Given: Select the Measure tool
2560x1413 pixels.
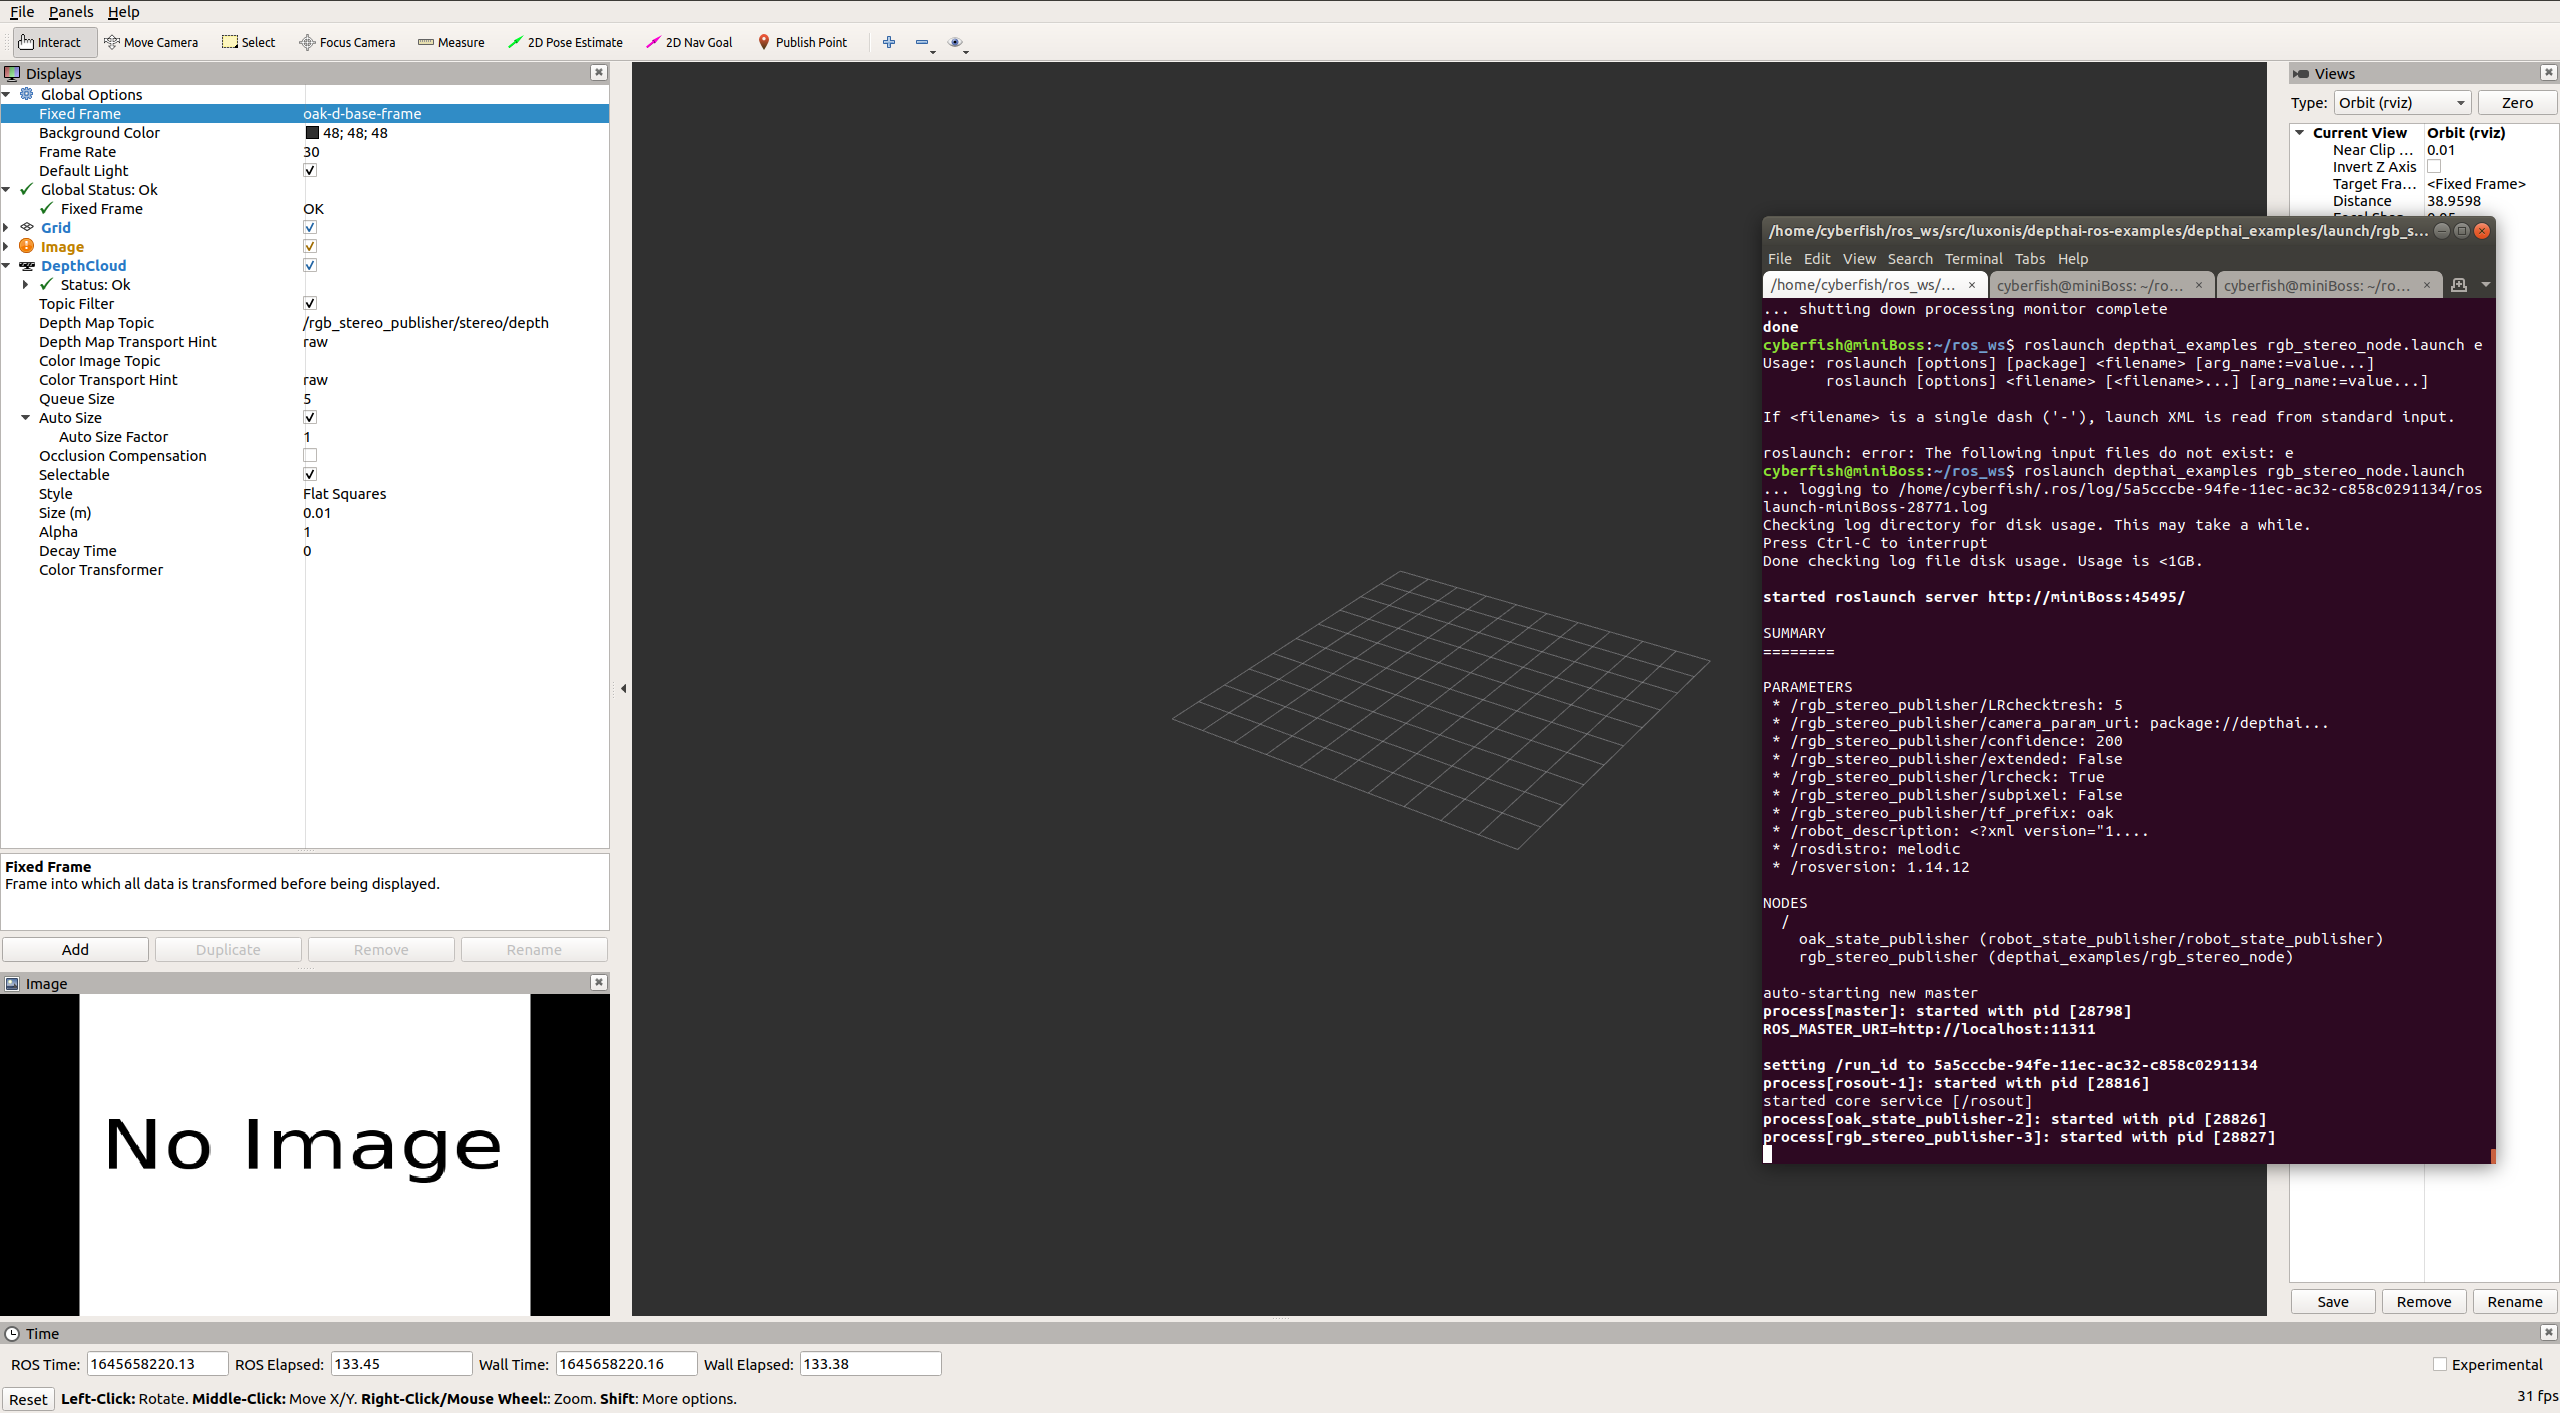Looking at the screenshot, I should pyautogui.click(x=451, y=42).
